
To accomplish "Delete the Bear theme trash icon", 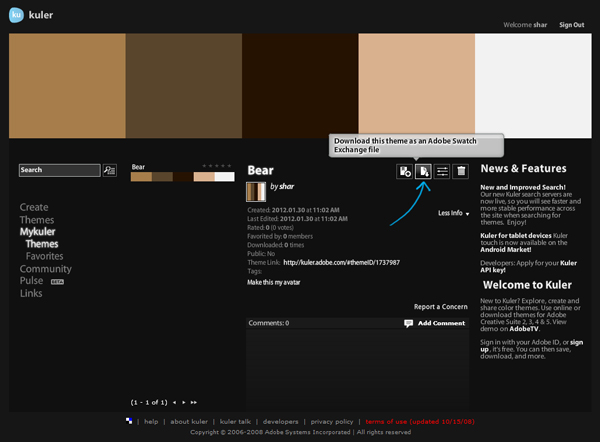I will pyautogui.click(x=461, y=171).
